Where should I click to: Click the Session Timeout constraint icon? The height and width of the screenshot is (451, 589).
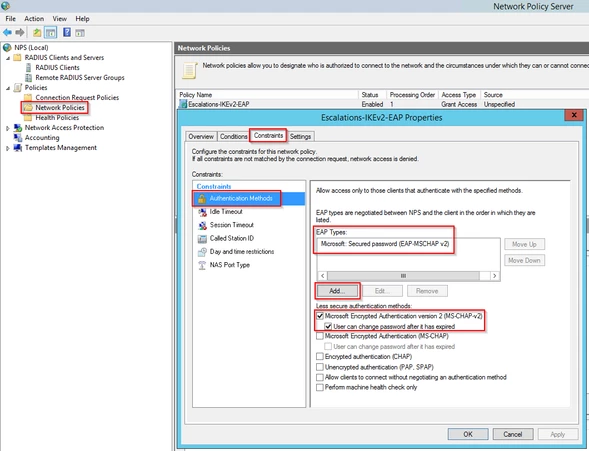click(202, 225)
